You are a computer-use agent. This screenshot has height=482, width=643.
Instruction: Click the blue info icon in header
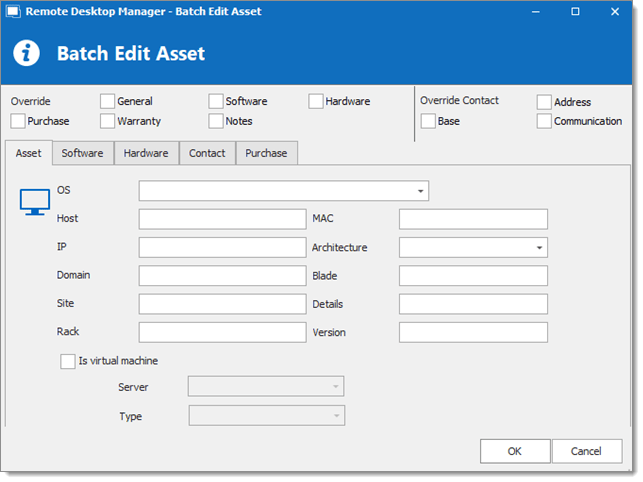pyautogui.click(x=27, y=53)
